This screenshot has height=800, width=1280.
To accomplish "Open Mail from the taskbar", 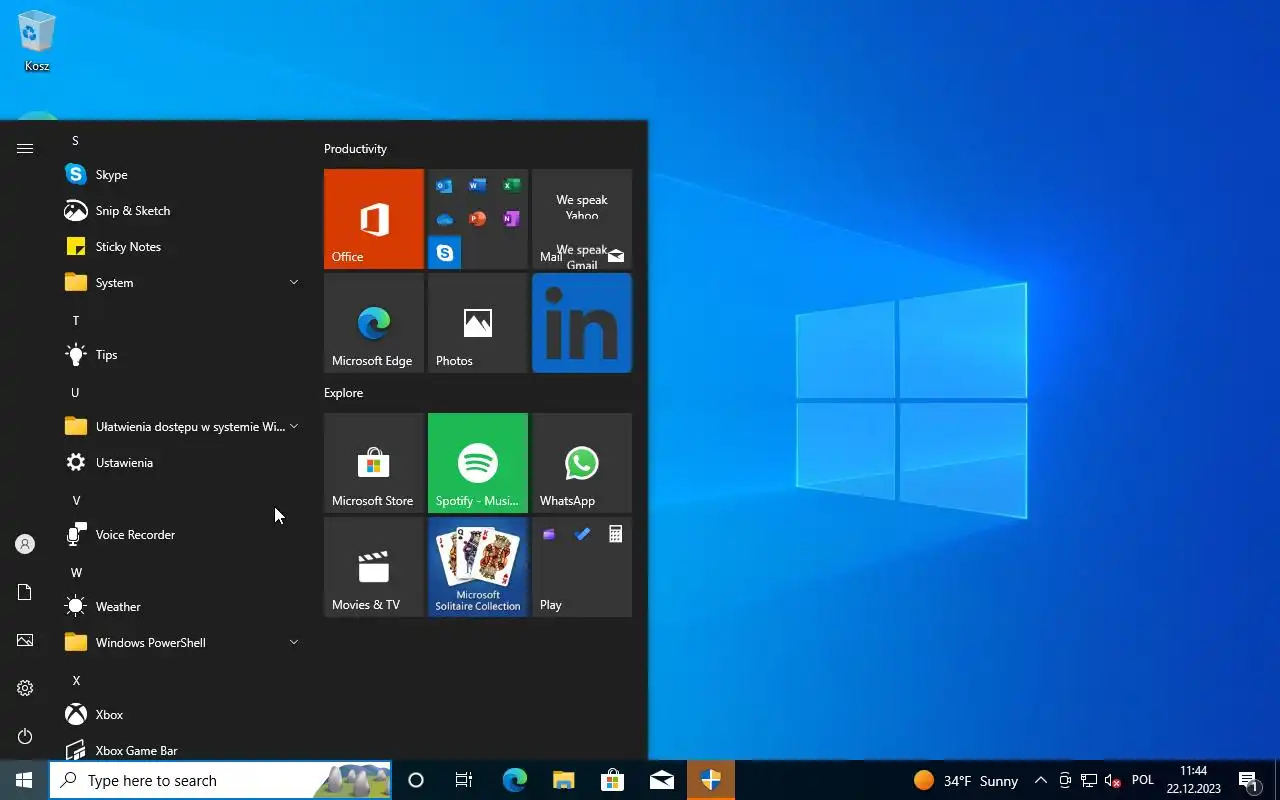I will tap(661, 780).
